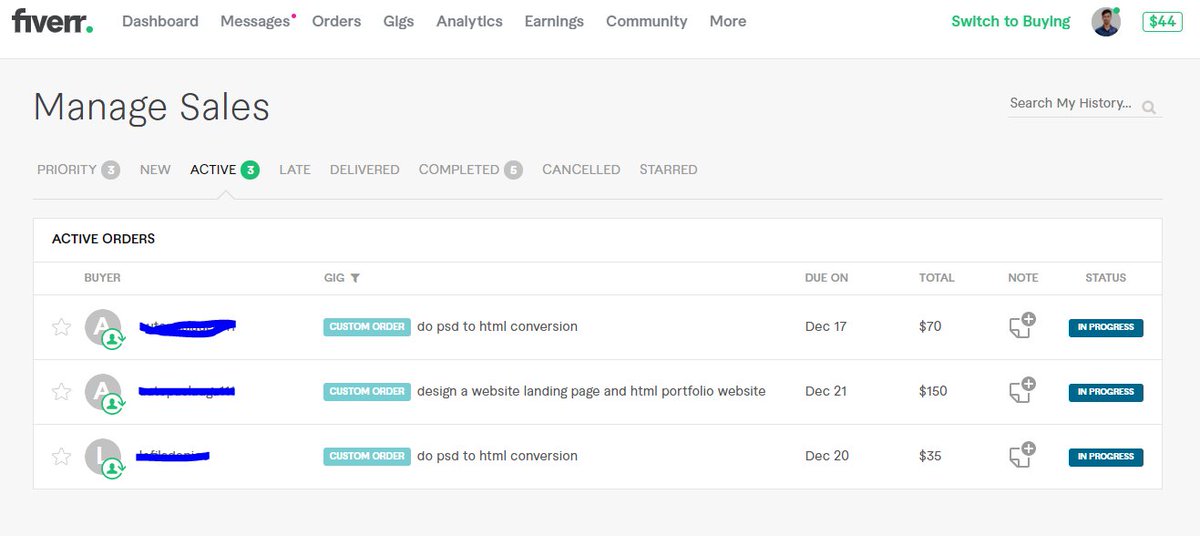The image size is (1200, 536).
Task: Click the Note column header
Action: pyautogui.click(x=1023, y=278)
